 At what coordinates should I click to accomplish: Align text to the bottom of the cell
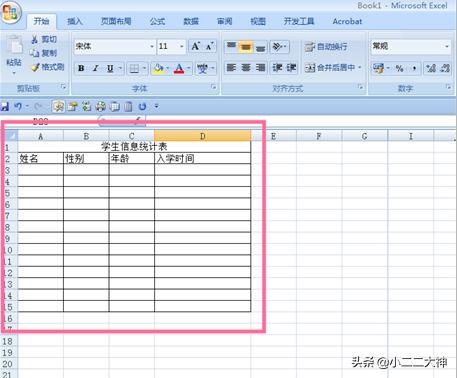(260, 47)
